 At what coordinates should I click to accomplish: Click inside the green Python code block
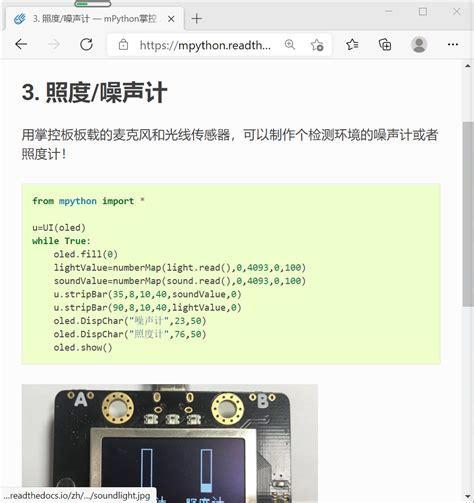tap(231, 274)
